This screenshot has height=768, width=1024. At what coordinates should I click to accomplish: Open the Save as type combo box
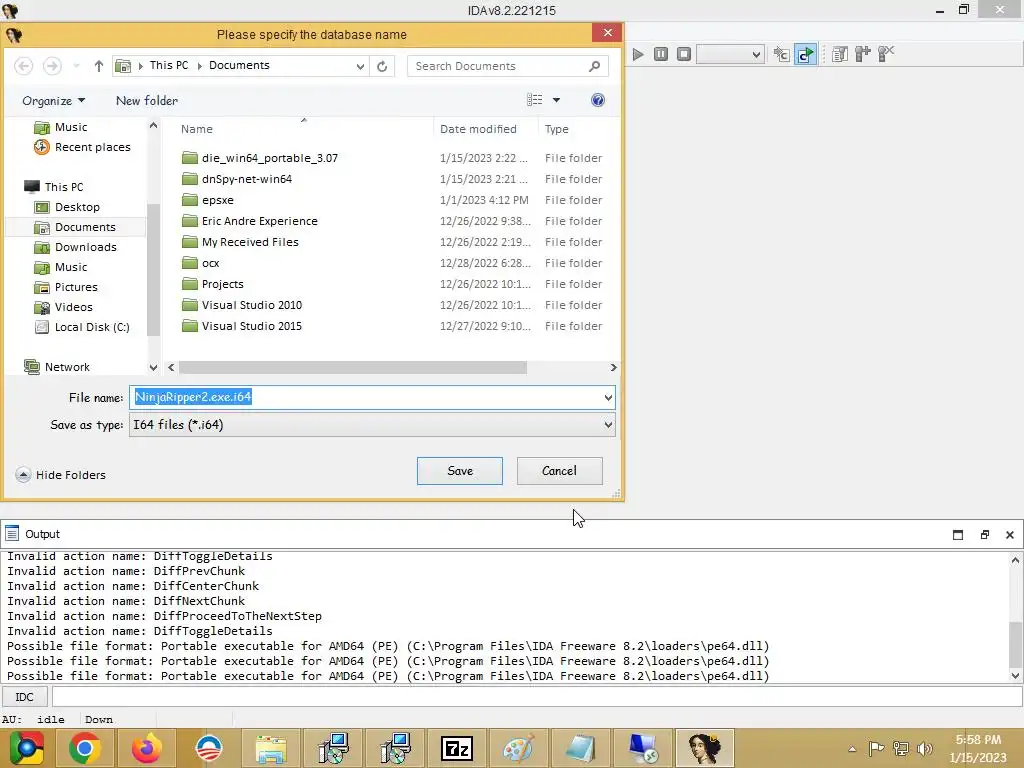pyautogui.click(x=372, y=425)
